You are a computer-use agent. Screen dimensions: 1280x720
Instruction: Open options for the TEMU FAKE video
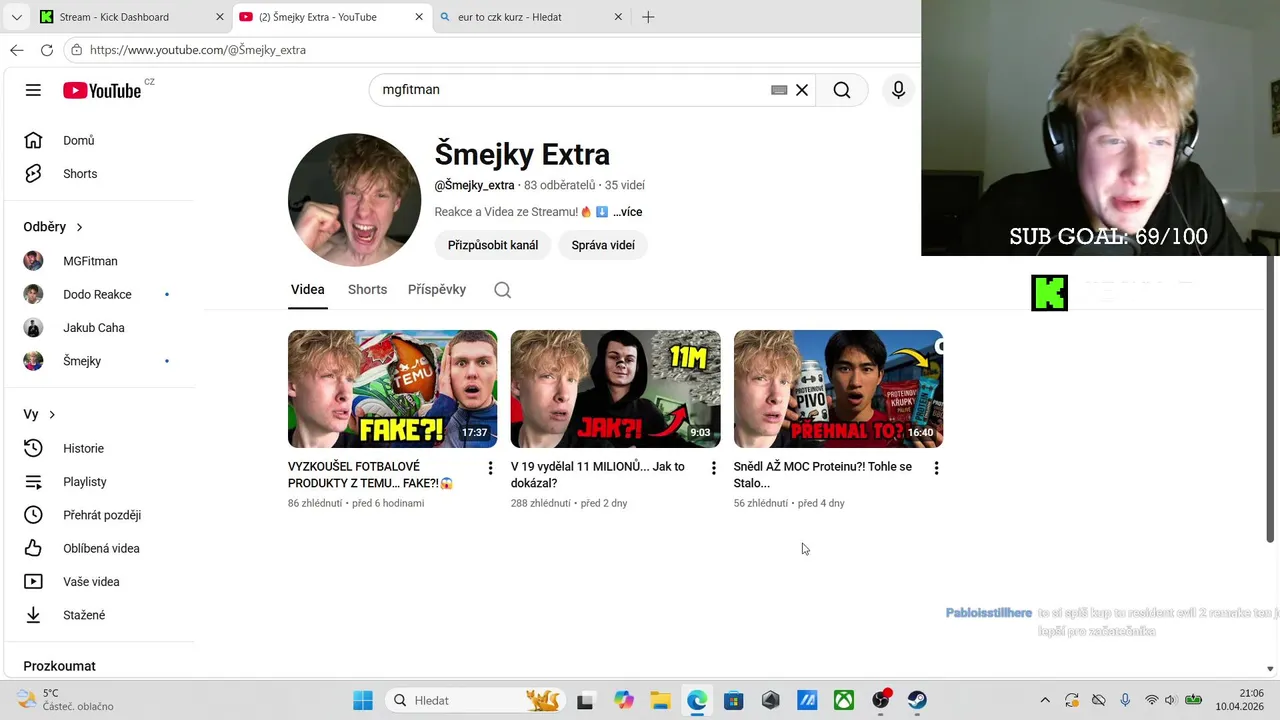click(490, 468)
